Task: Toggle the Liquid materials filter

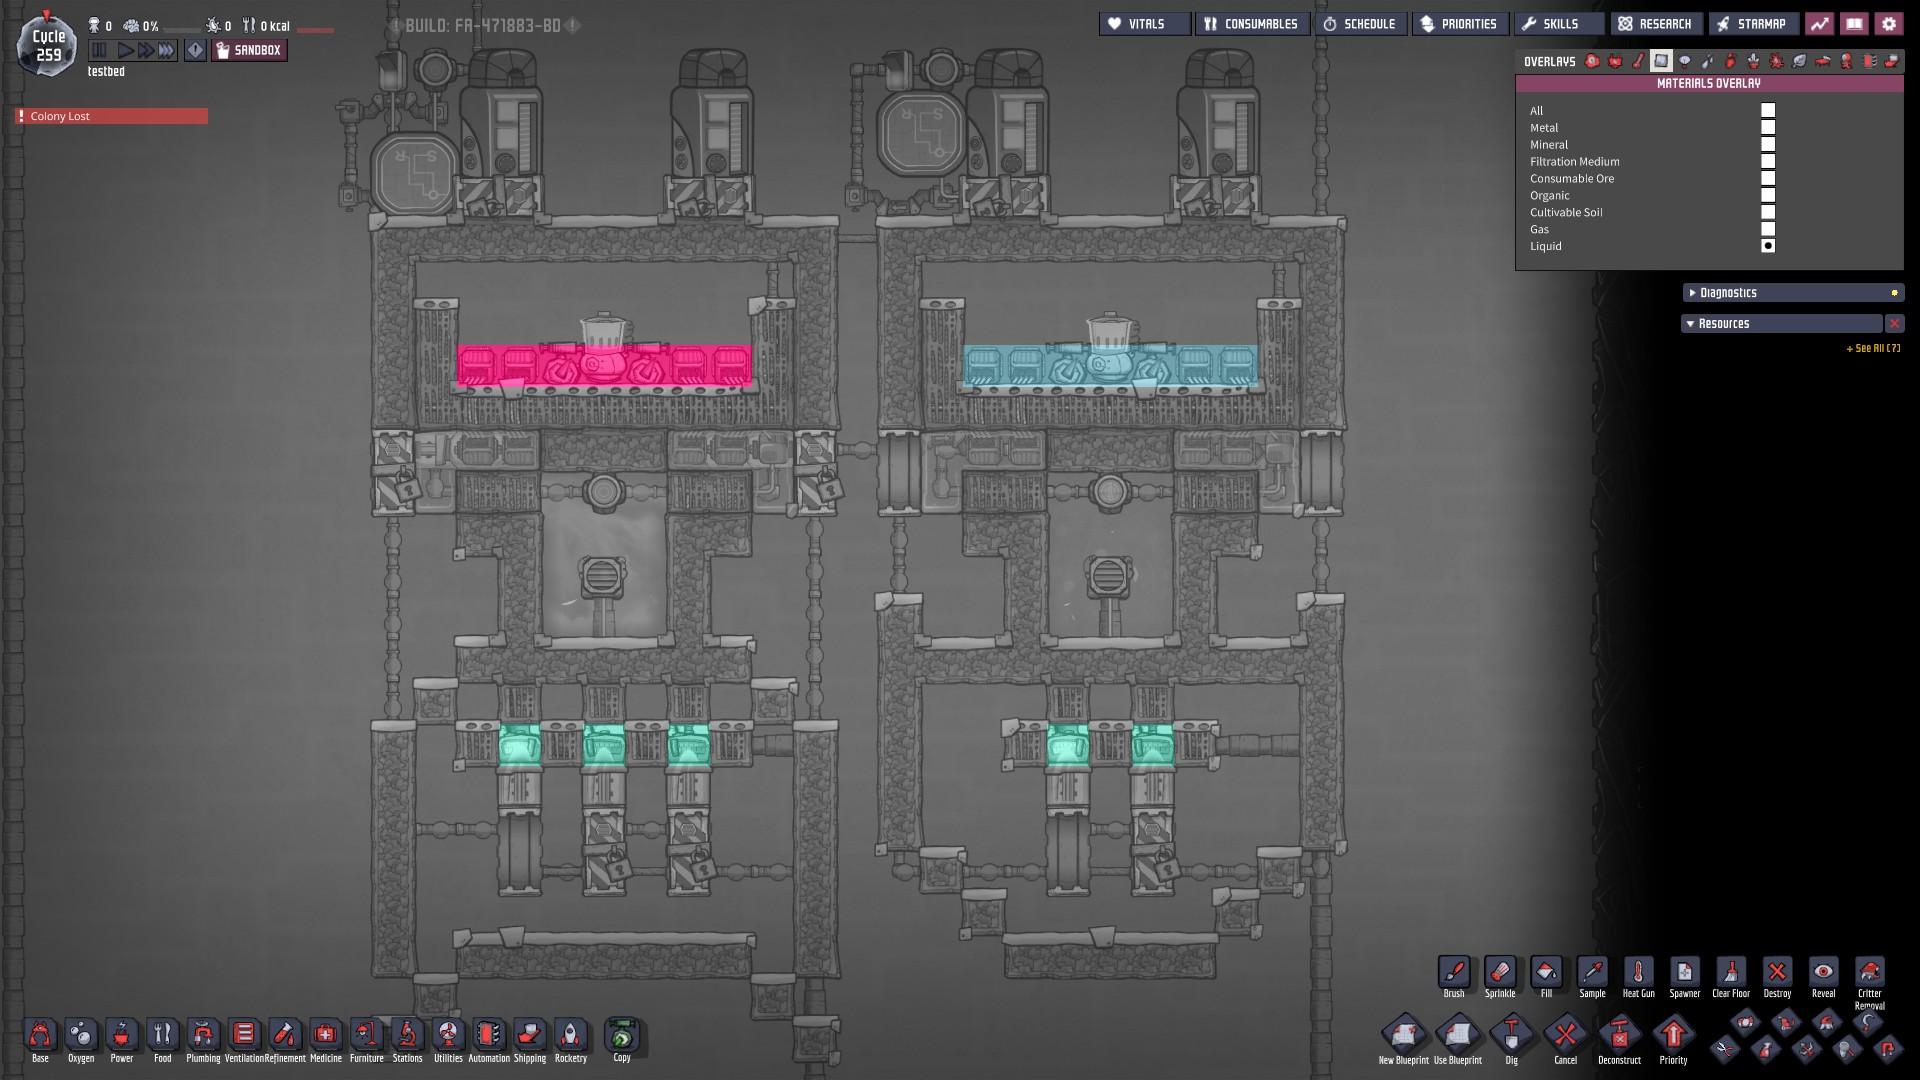Action: point(1767,246)
